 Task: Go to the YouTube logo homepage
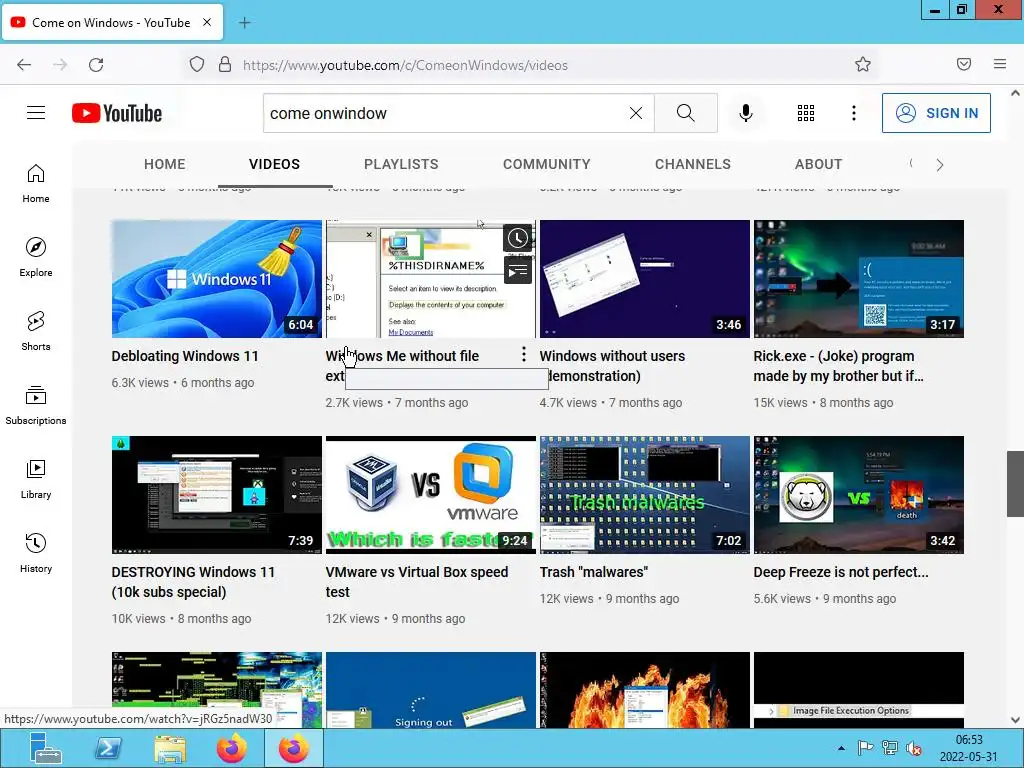pos(117,113)
